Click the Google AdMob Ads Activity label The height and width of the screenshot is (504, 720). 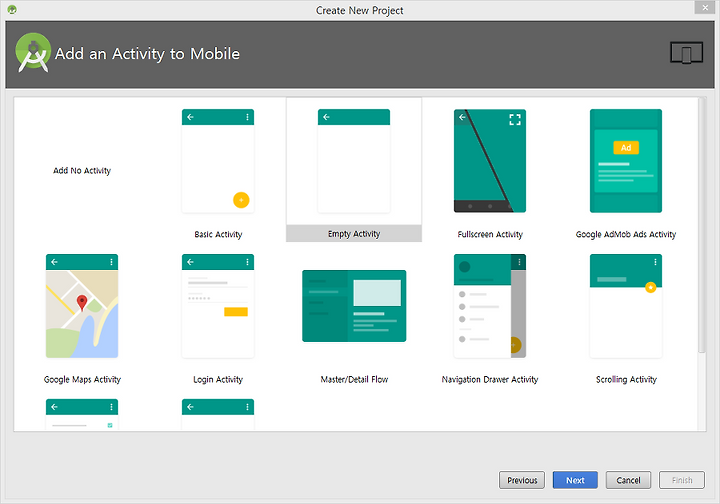pos(626,235)
